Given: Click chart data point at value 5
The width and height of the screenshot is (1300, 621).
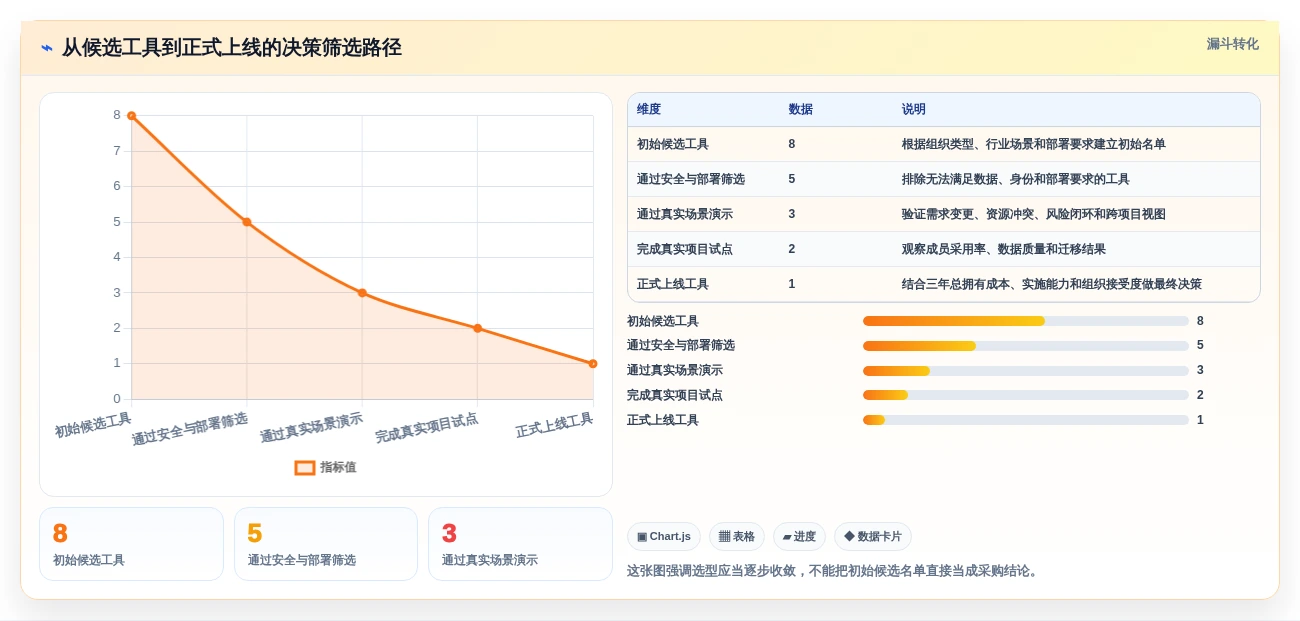Looking at the screenshot, I should click(x=247, y=222).
